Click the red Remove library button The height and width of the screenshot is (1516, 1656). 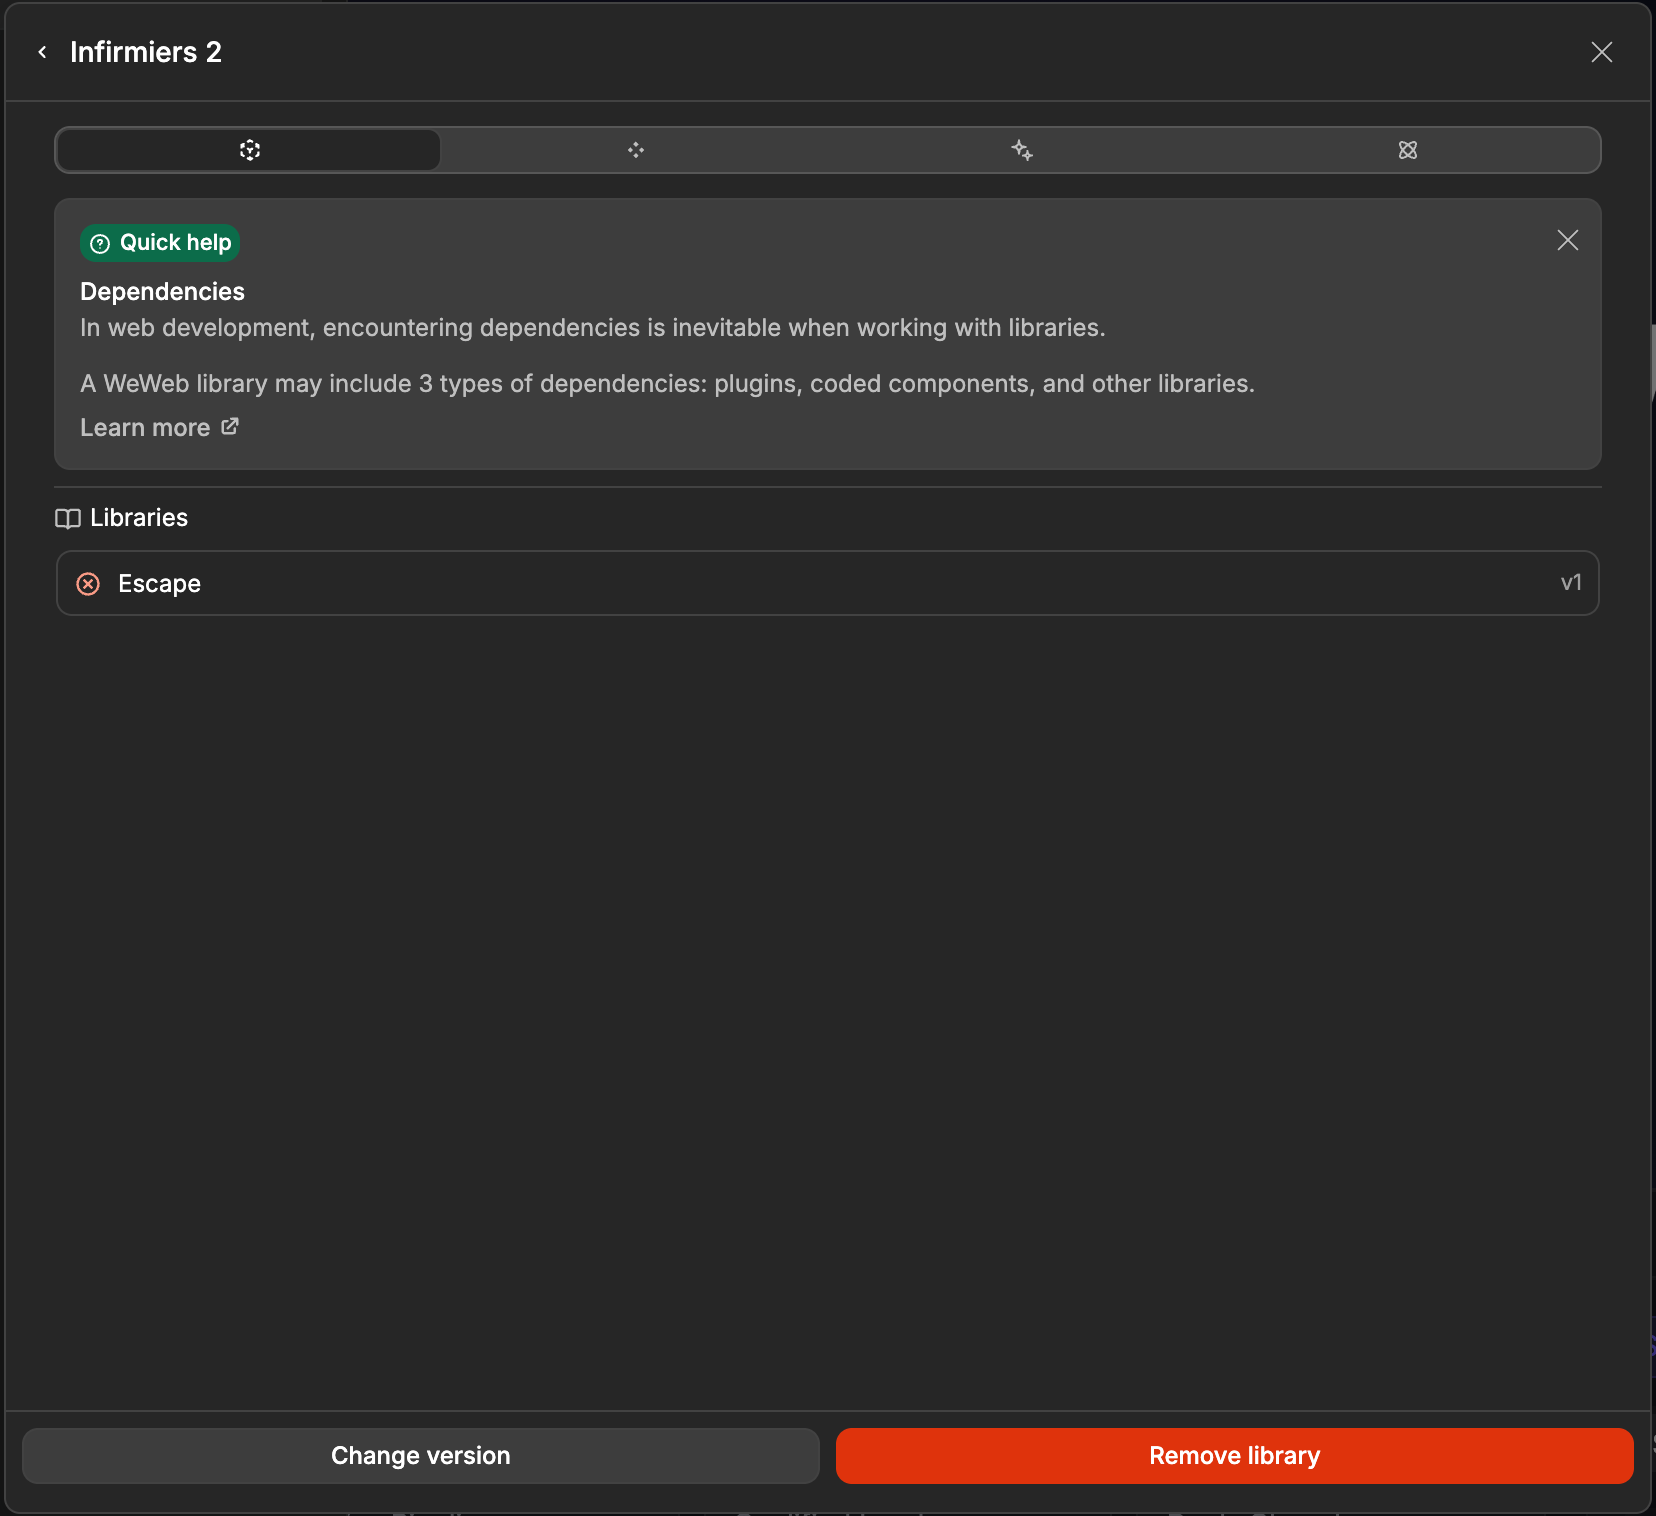1235,1456
